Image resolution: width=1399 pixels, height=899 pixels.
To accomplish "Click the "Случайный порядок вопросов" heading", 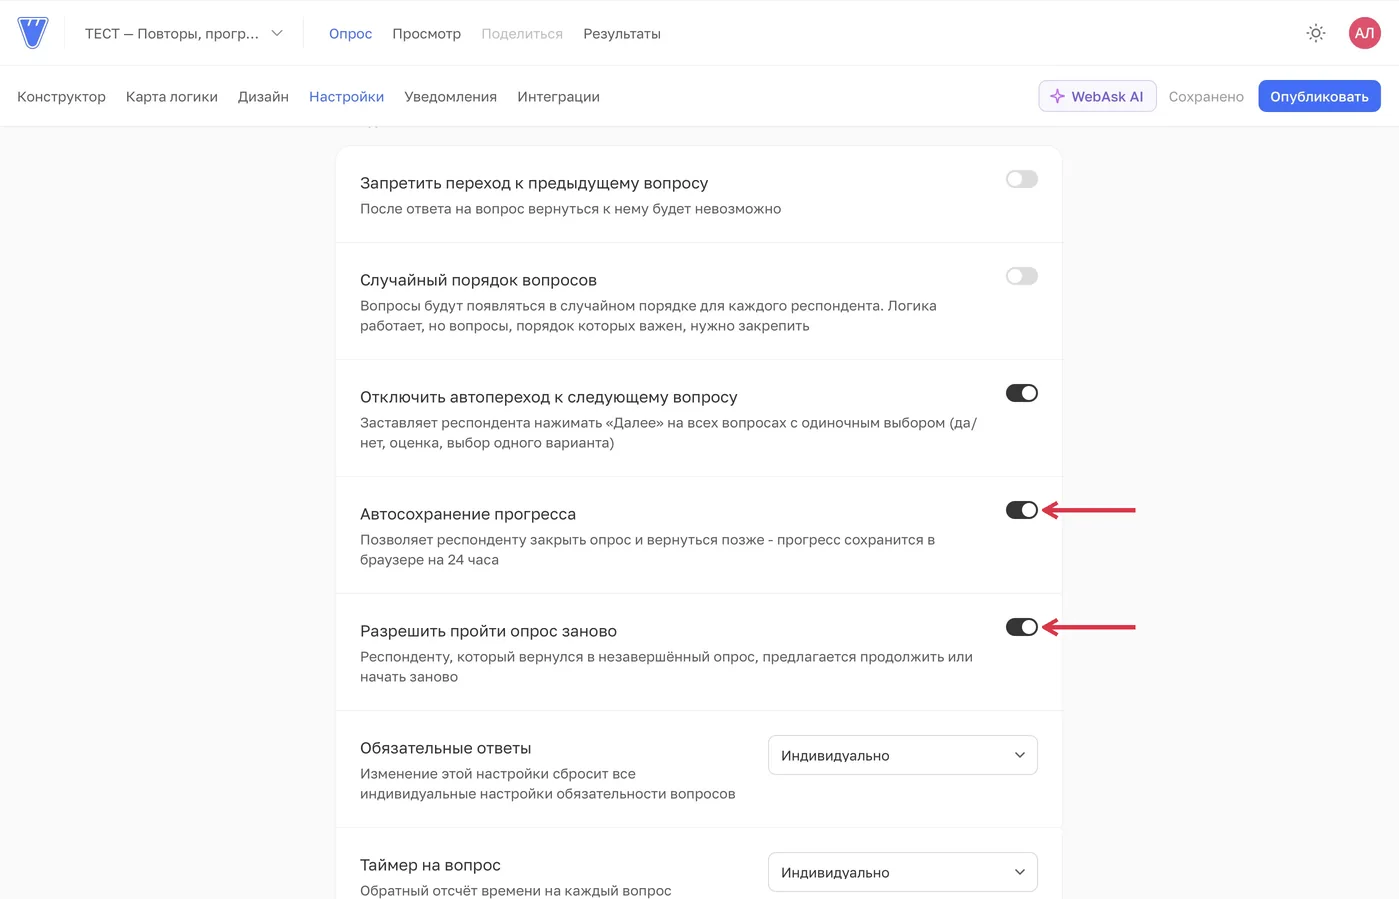I will [478, 280].
